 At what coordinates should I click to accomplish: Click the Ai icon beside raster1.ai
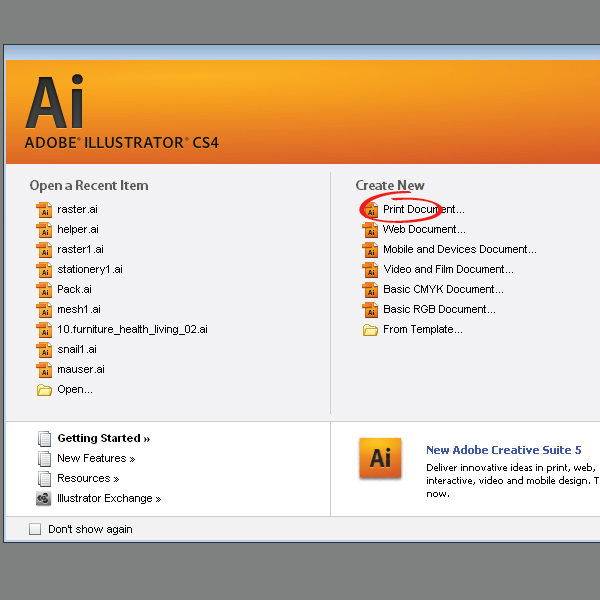[x=44, y=249]
